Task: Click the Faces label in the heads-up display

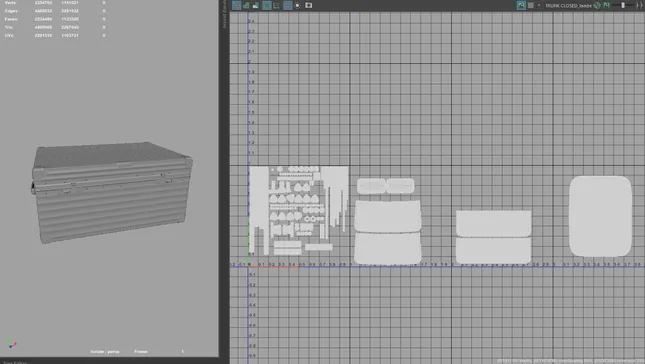Action: pyautogui.click(x=11, y=19)
